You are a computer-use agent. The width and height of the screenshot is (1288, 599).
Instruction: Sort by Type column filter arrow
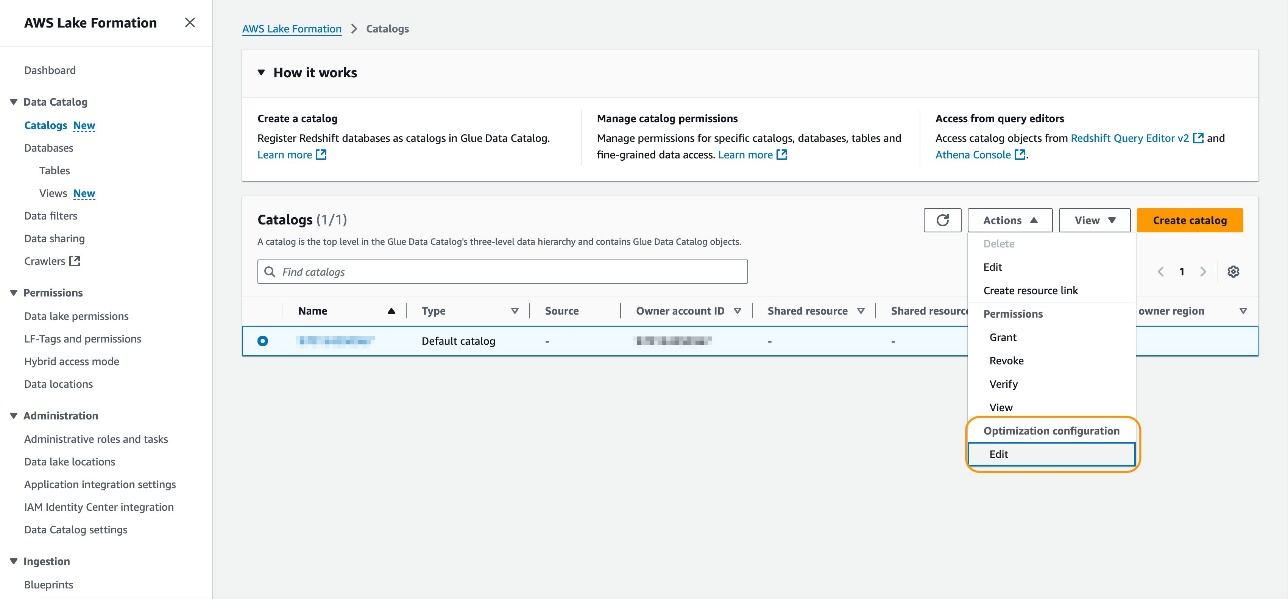[515, 311]
